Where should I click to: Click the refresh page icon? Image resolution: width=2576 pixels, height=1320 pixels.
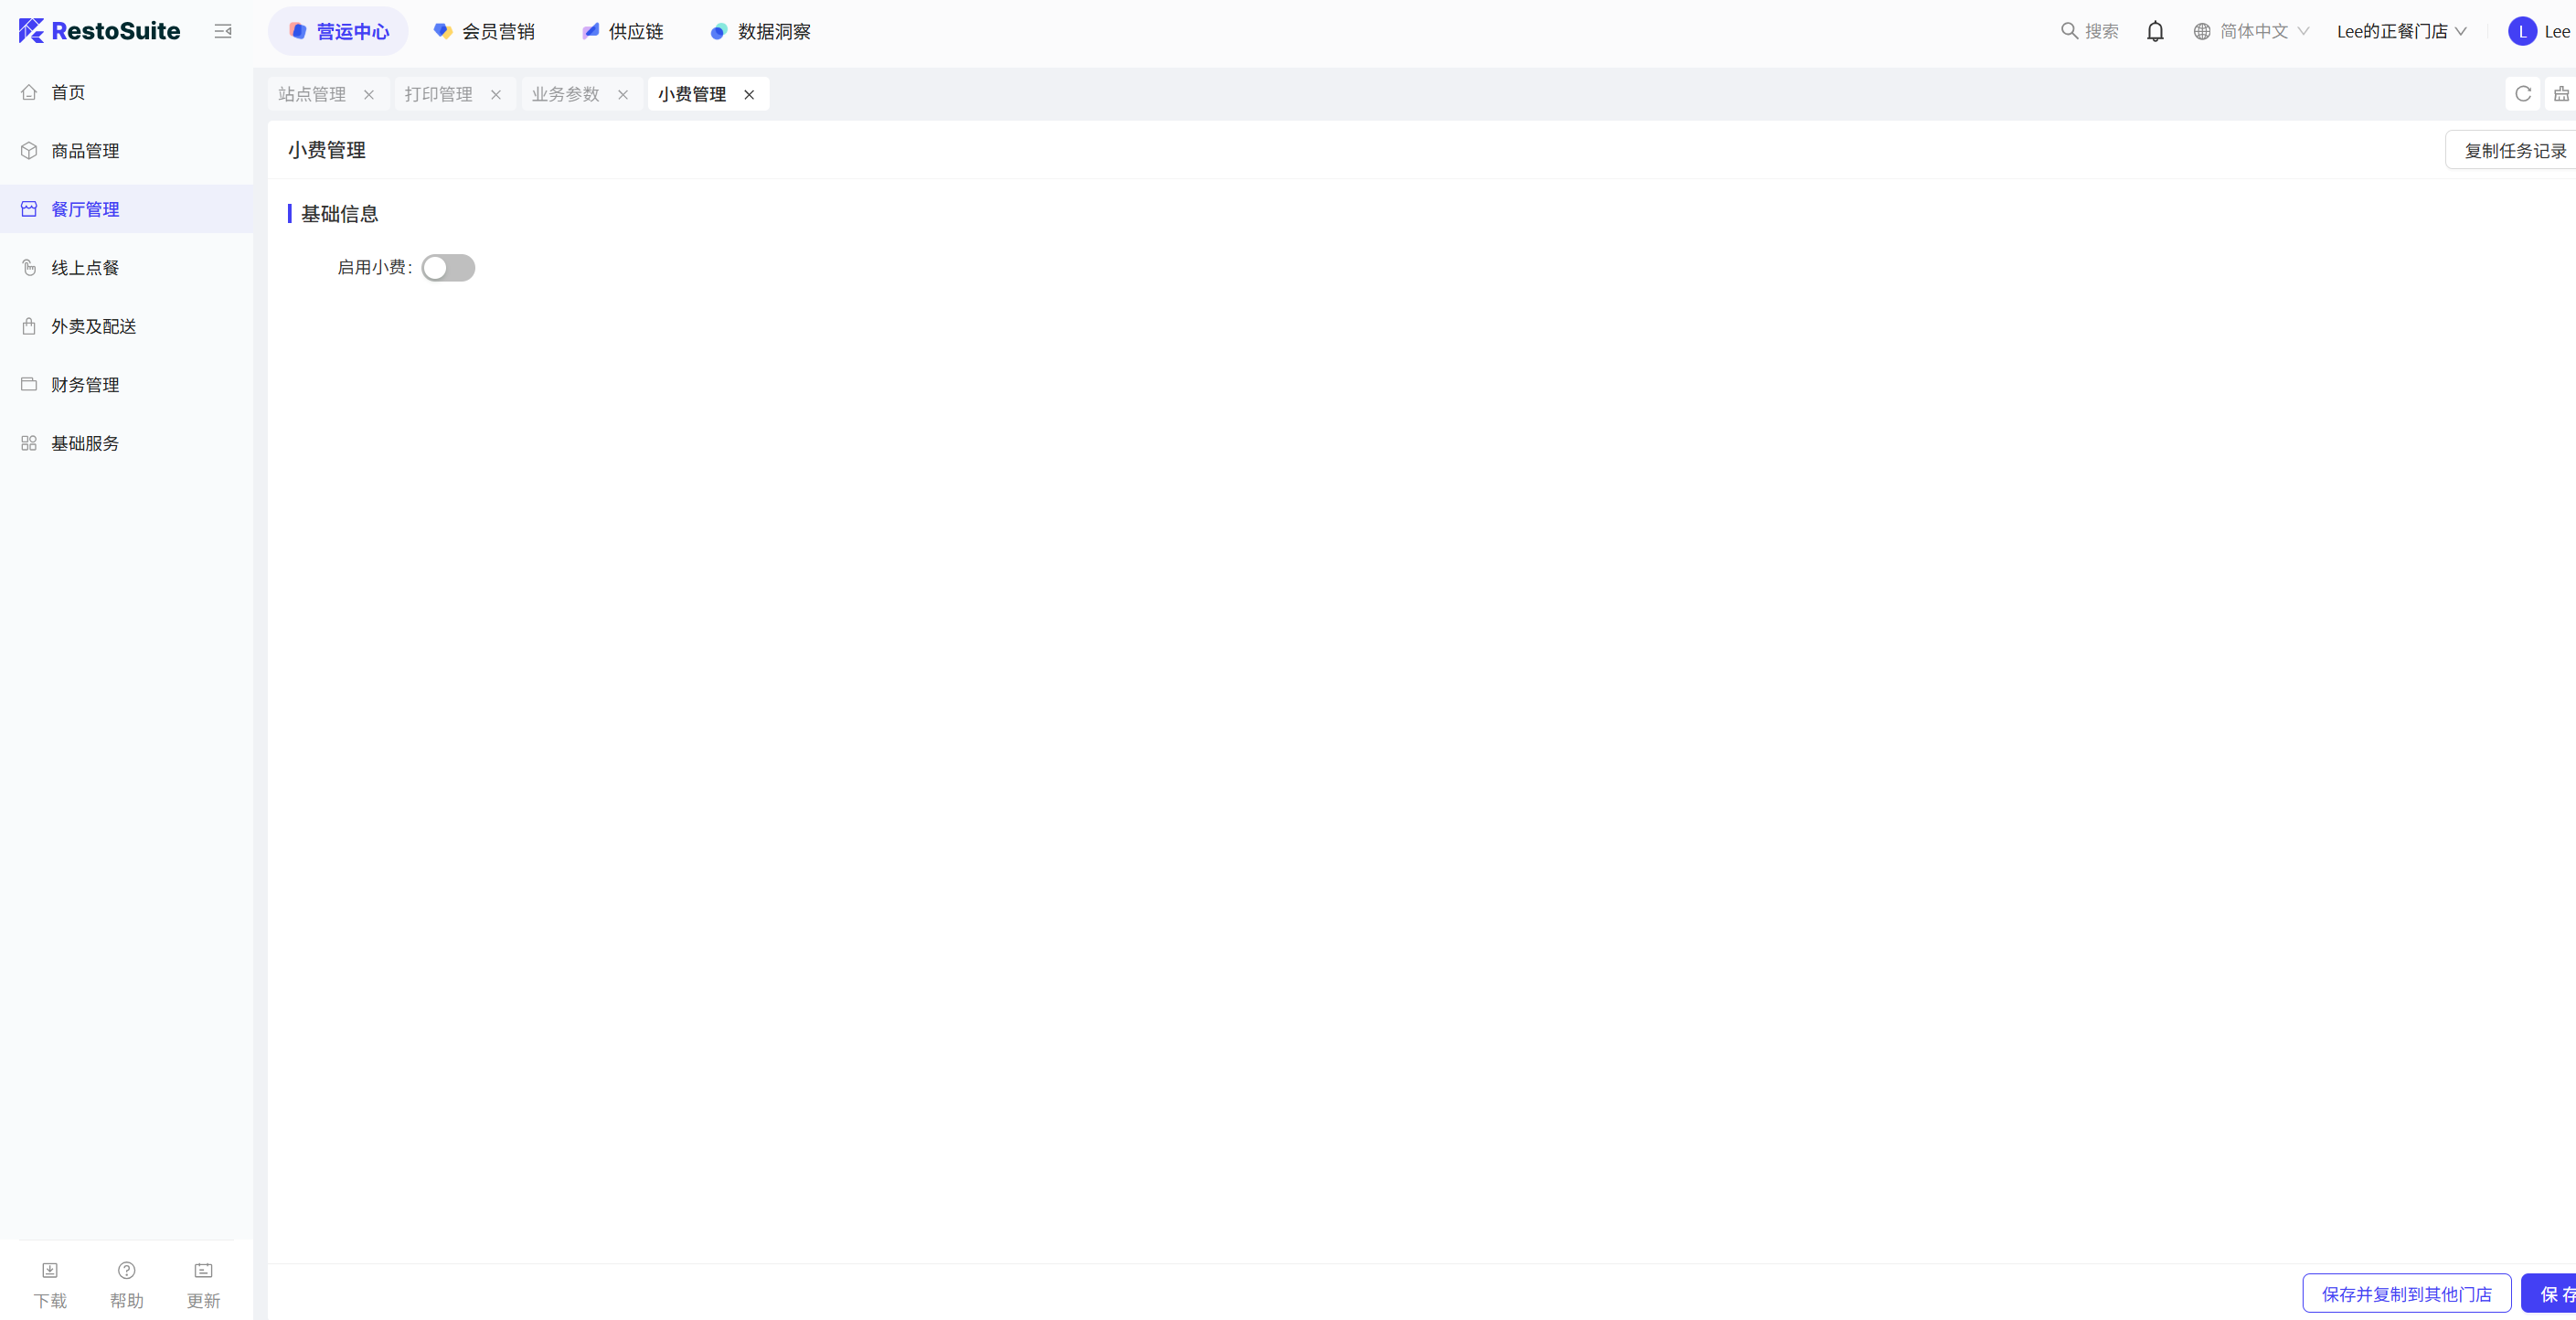[x=2523, y=94]
